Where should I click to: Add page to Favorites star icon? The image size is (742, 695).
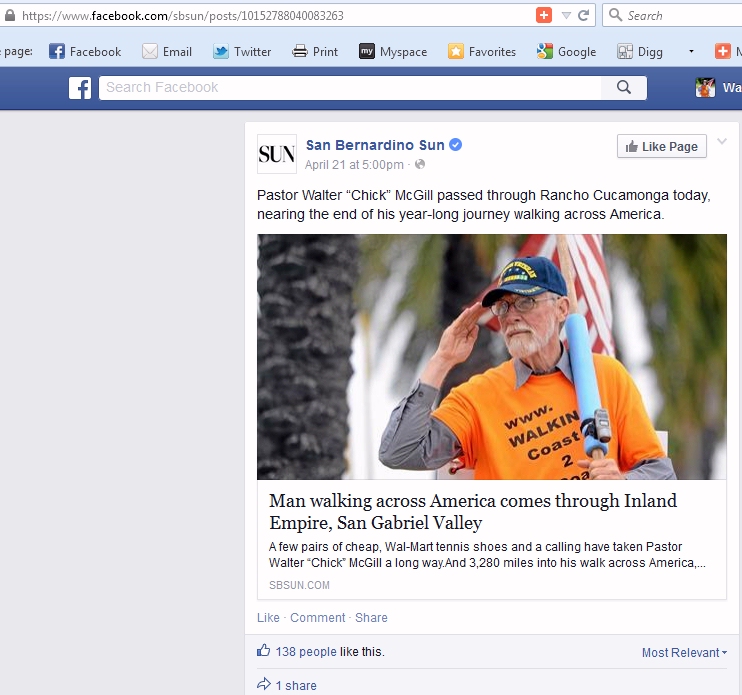coord(456,51)
